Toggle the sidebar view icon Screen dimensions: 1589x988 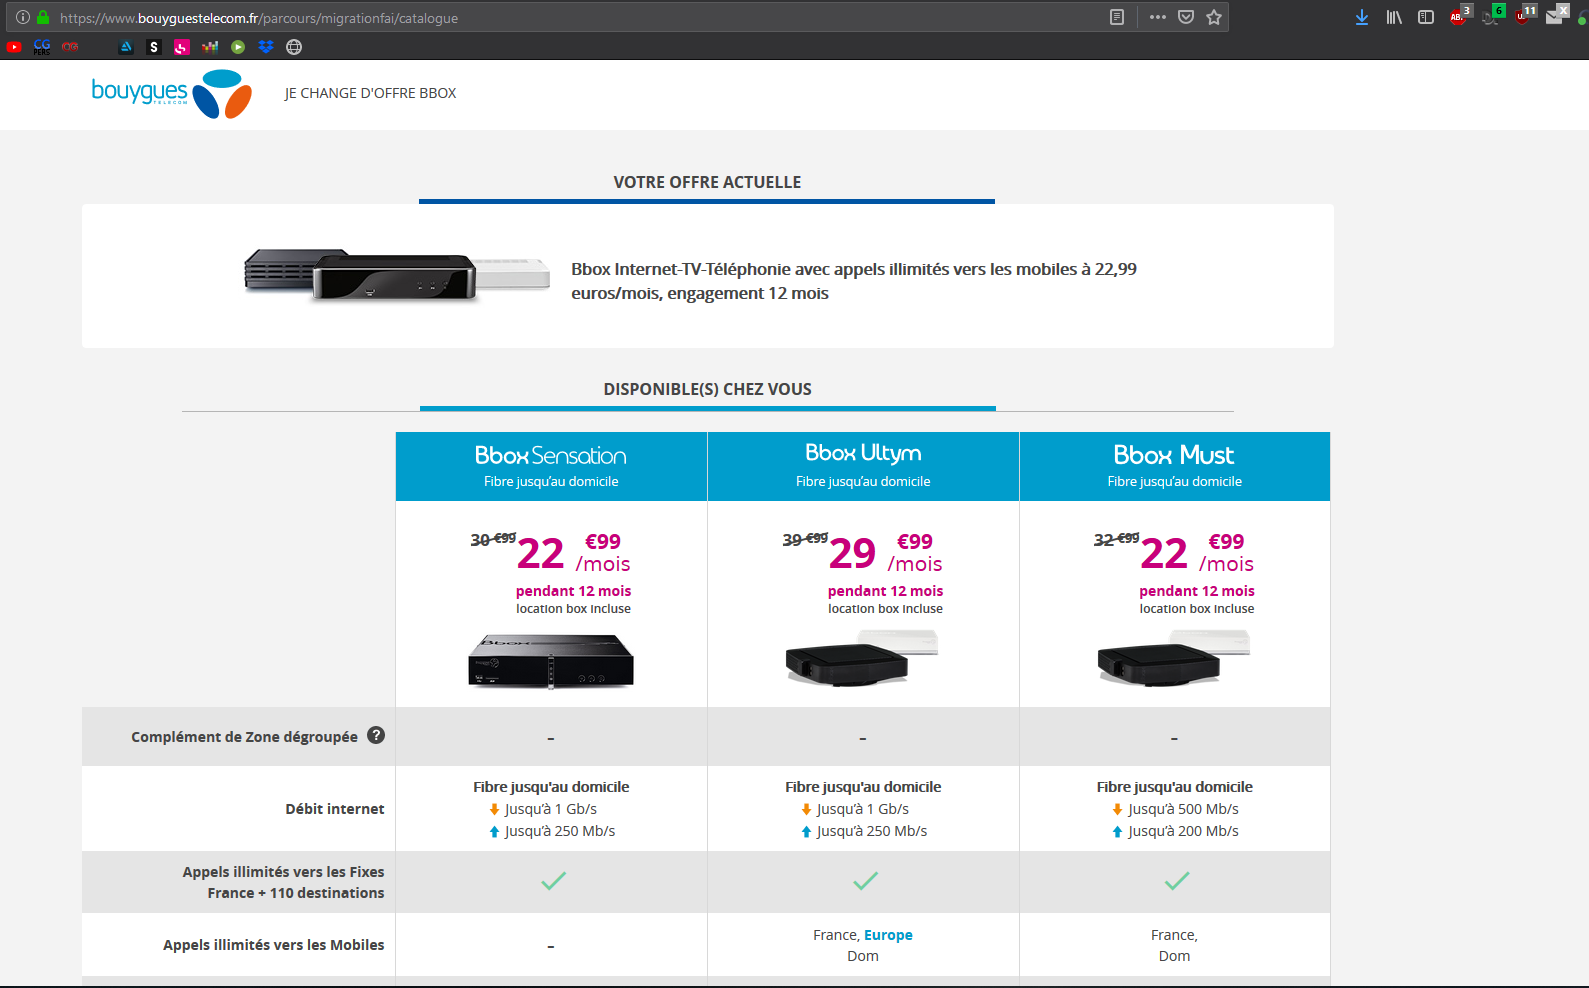[x=1426, y=17]
